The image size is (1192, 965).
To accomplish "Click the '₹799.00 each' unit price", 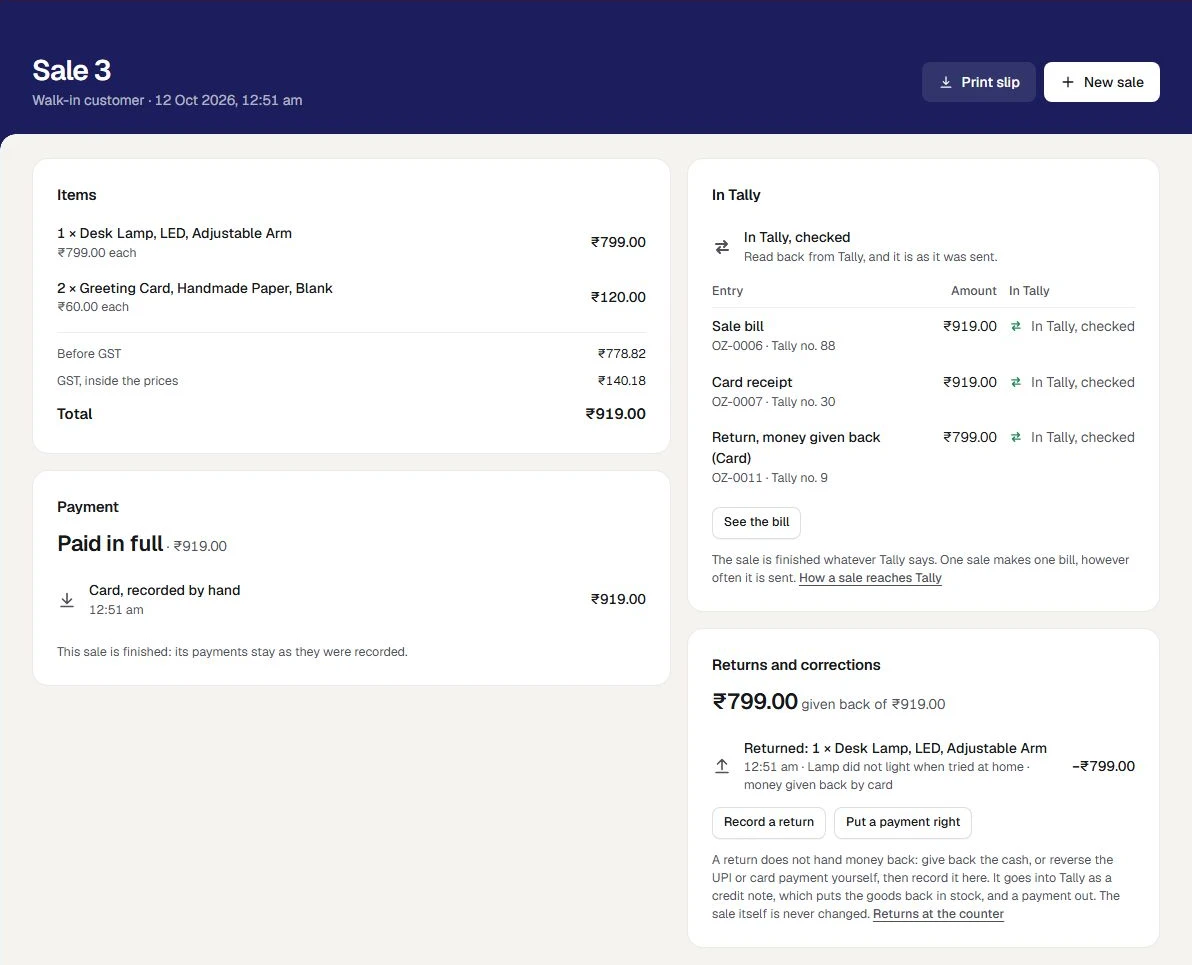I will (x=97, y=253).
